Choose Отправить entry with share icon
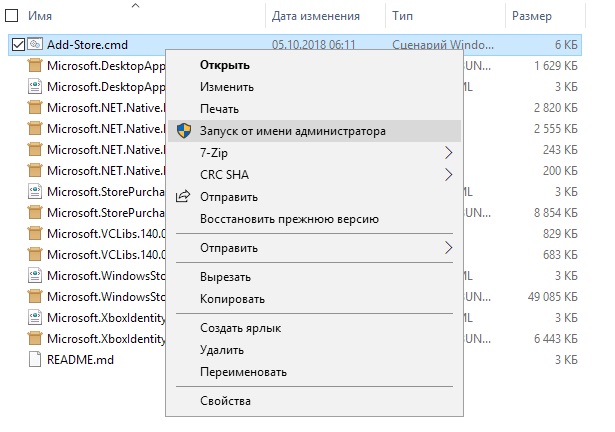The image size is (615, 432). point(314,197)
